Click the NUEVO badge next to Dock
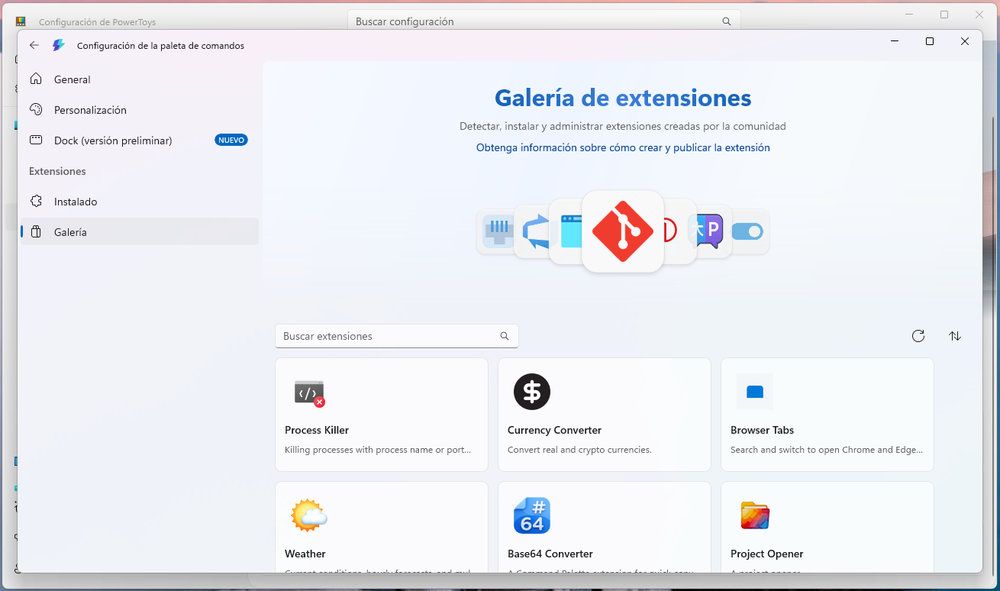 231,140
